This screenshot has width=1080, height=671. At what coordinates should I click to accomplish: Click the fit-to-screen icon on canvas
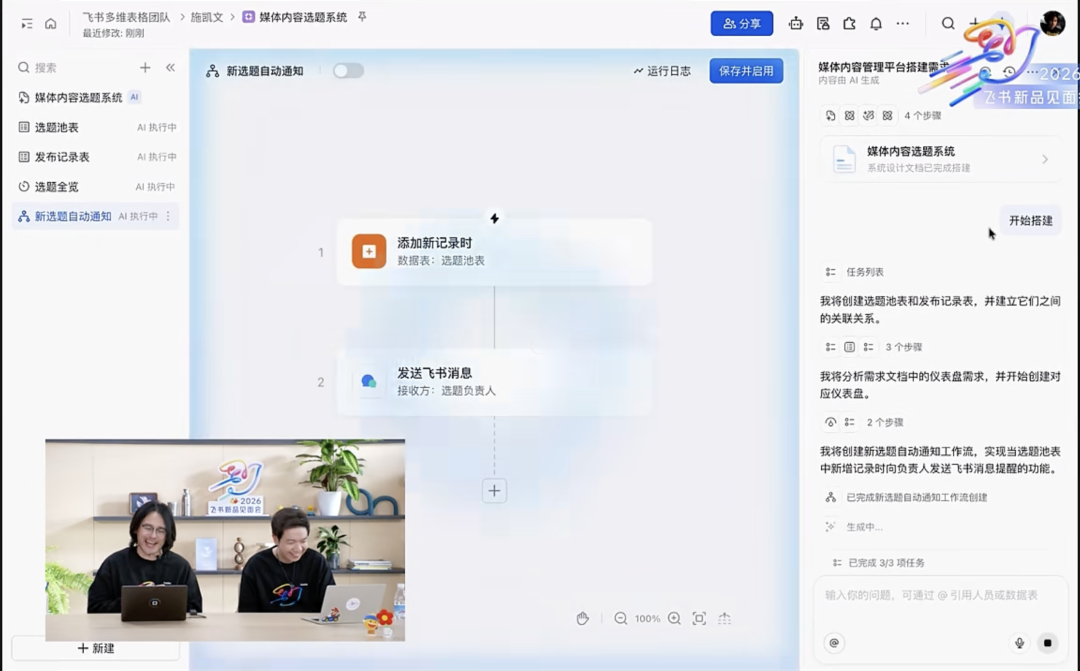pos(699,619)
